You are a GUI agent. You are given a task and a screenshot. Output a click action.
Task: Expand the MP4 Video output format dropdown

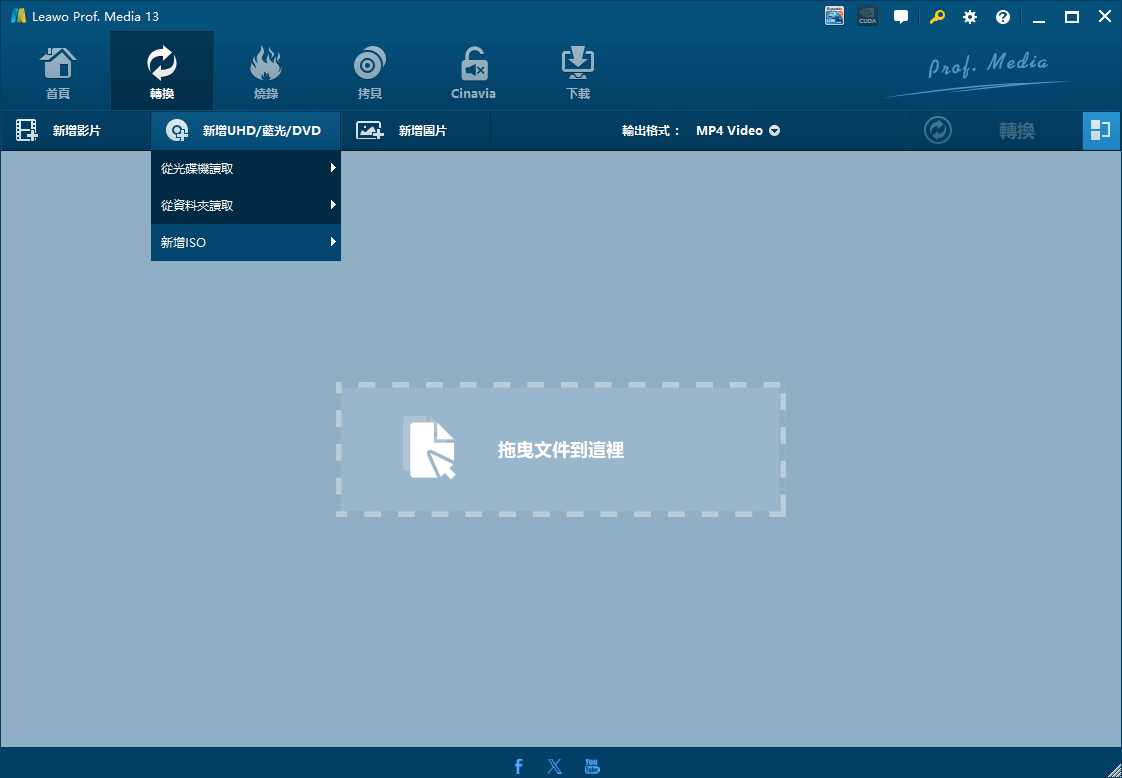coord(737,131)
